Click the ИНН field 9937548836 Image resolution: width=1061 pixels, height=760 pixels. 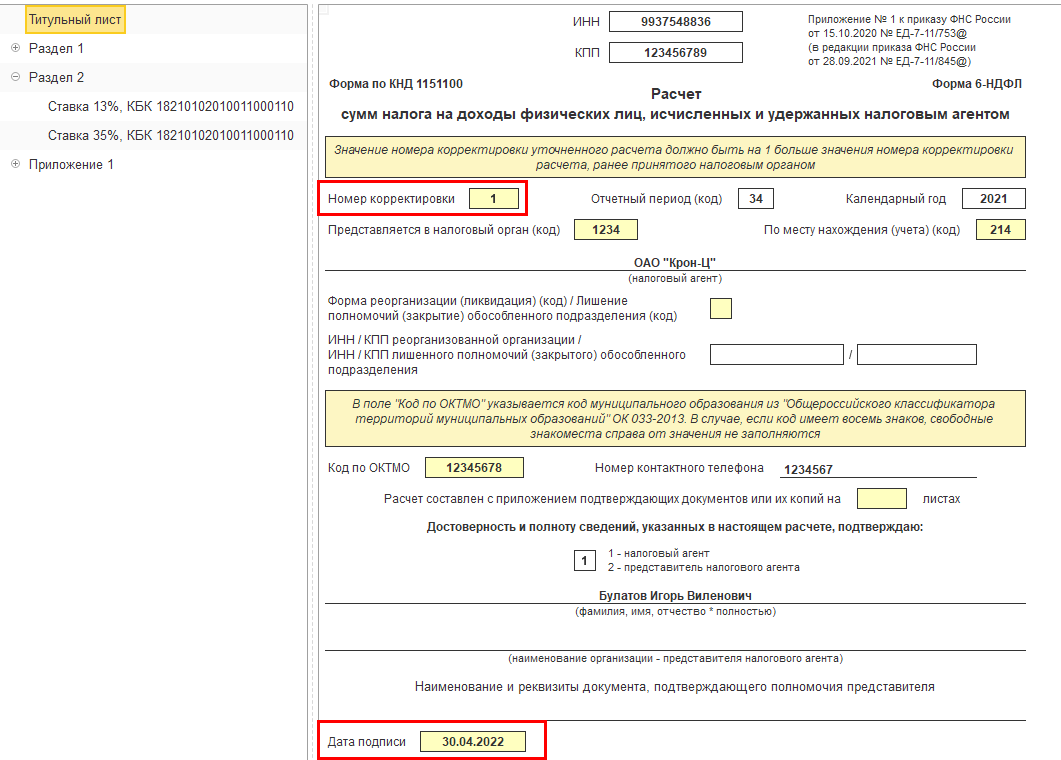(x=675, y=22)
